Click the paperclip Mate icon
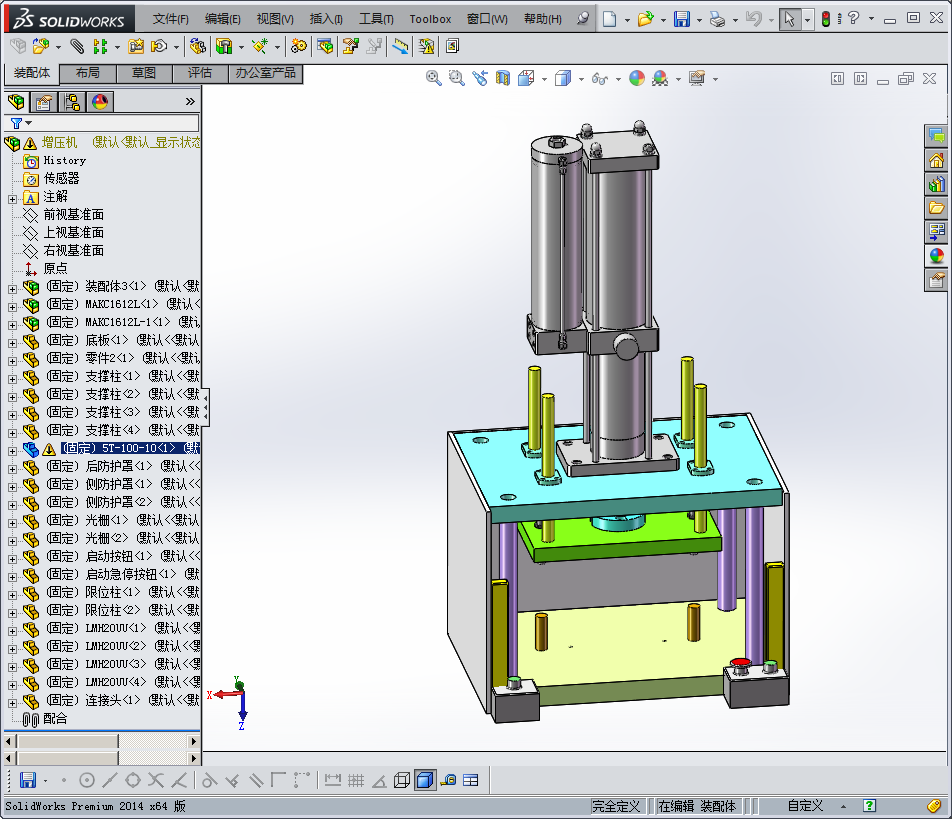 pyautogui.click(x=76, y=46)
